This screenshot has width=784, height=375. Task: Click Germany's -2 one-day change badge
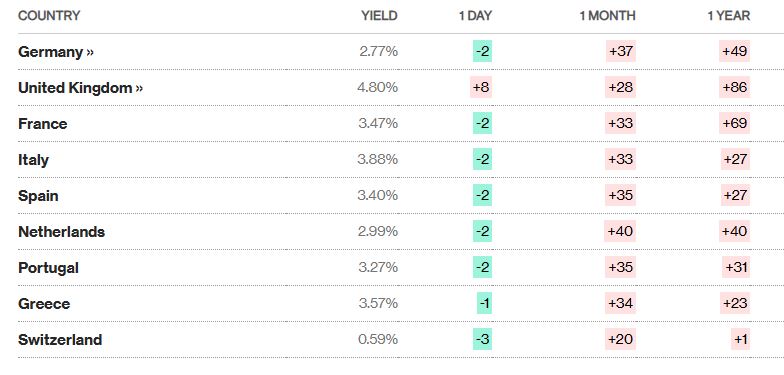[482, 52]
